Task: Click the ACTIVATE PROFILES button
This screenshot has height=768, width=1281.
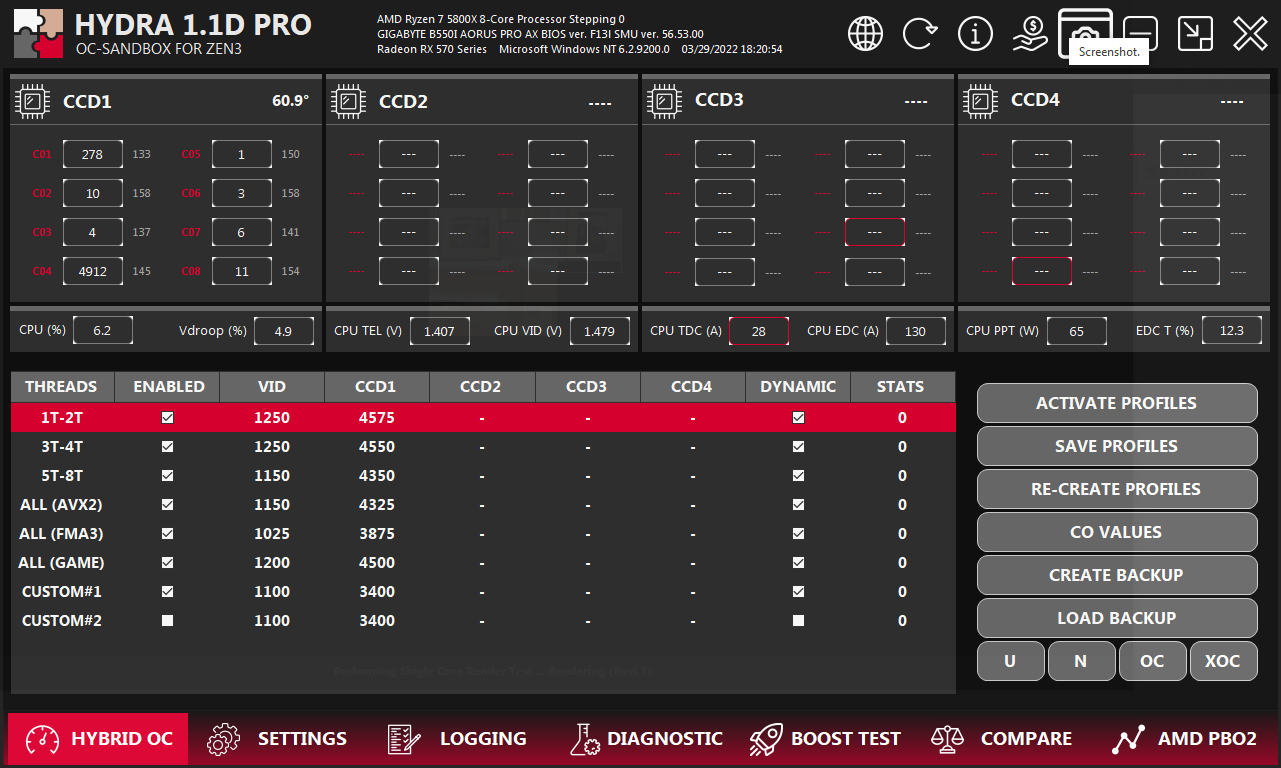Action: coord(1116,403)
